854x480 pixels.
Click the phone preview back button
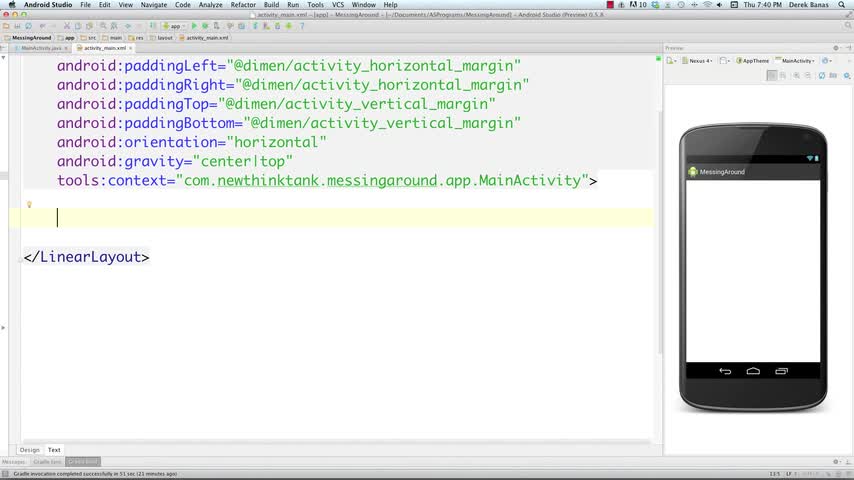[725, 371]
